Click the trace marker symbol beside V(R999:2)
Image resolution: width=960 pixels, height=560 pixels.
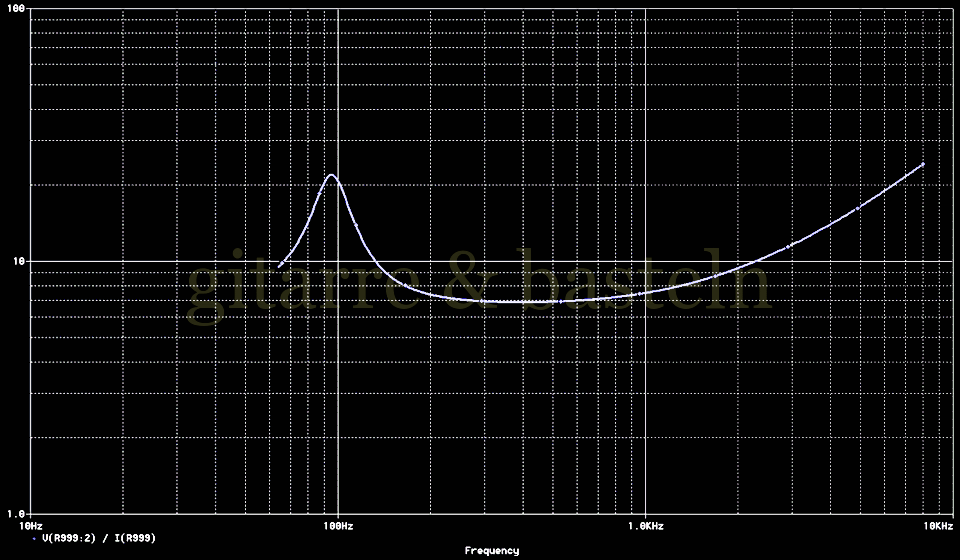tap(35, 538)
